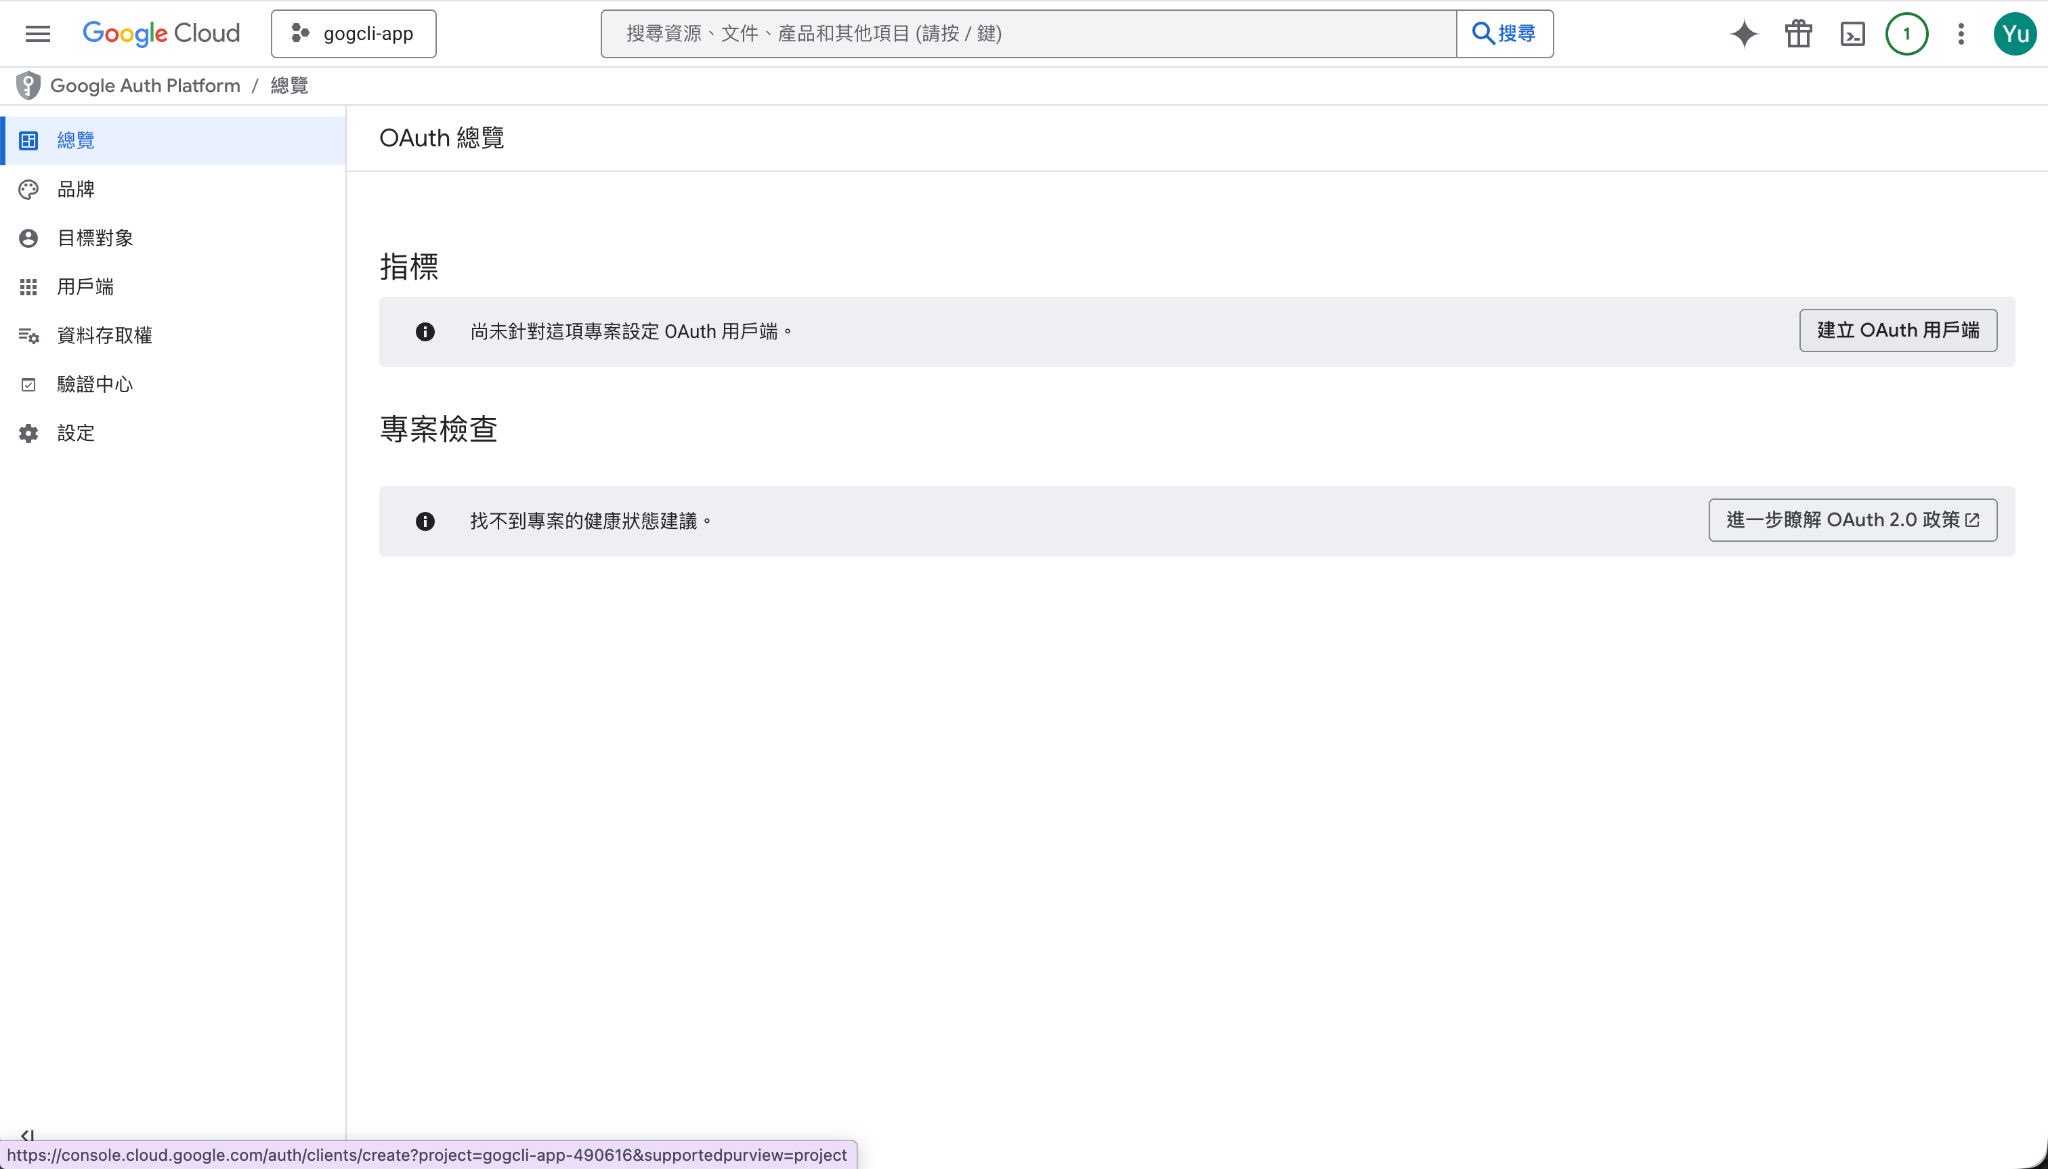Focus the resource search input field
Viewport: 2048px width, 1169px height.
pos(1028,34)
